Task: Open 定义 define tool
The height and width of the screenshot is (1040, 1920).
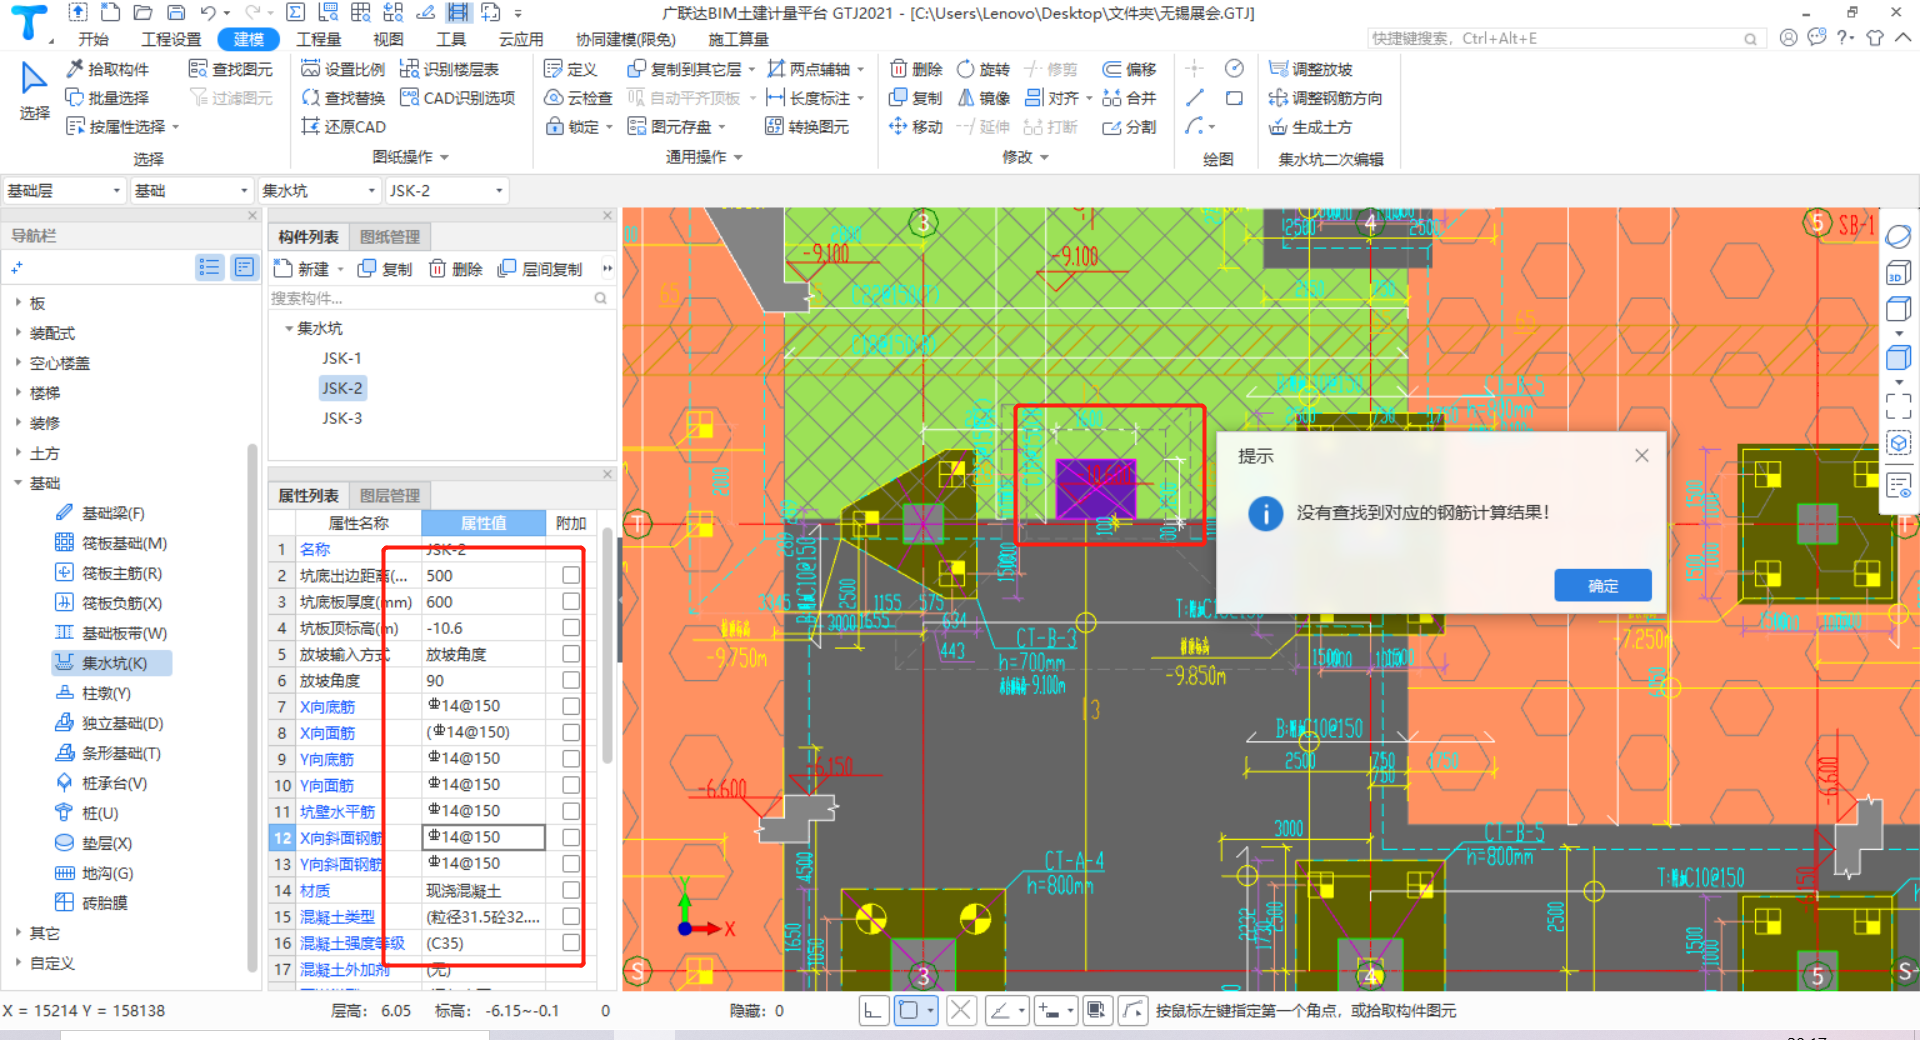Action: pos(570,69)
